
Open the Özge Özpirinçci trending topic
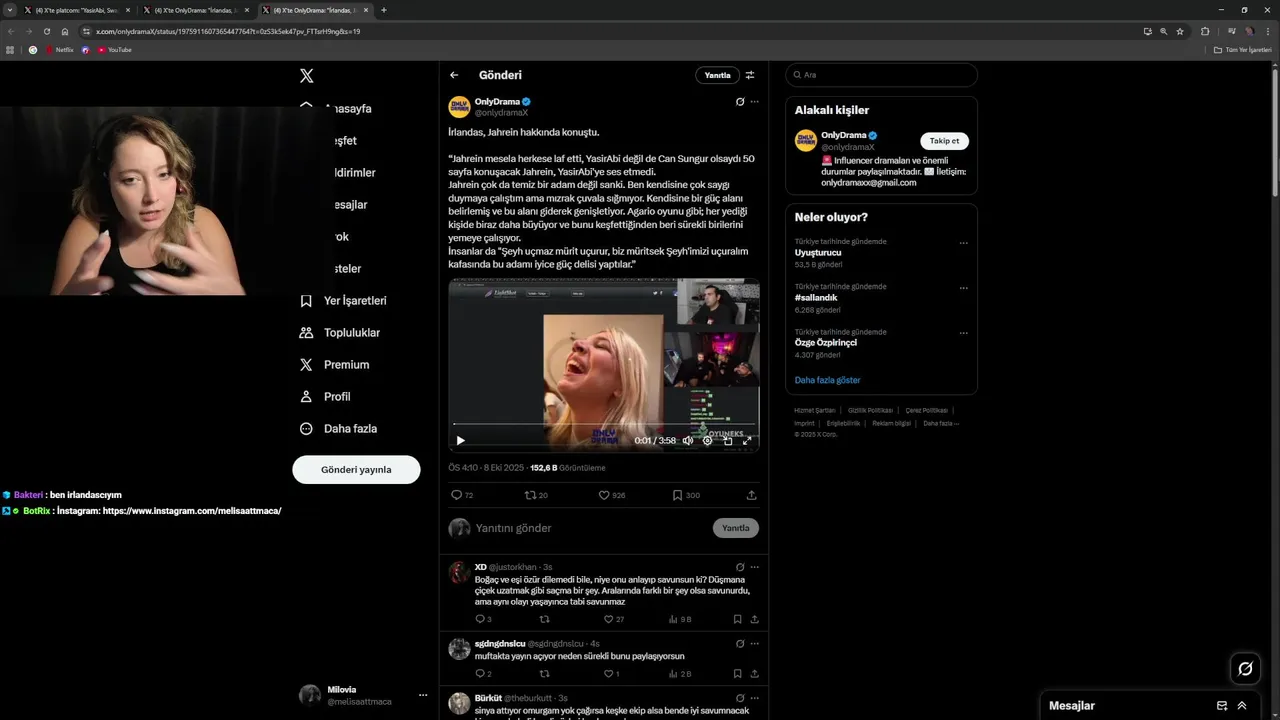point(826,343)
